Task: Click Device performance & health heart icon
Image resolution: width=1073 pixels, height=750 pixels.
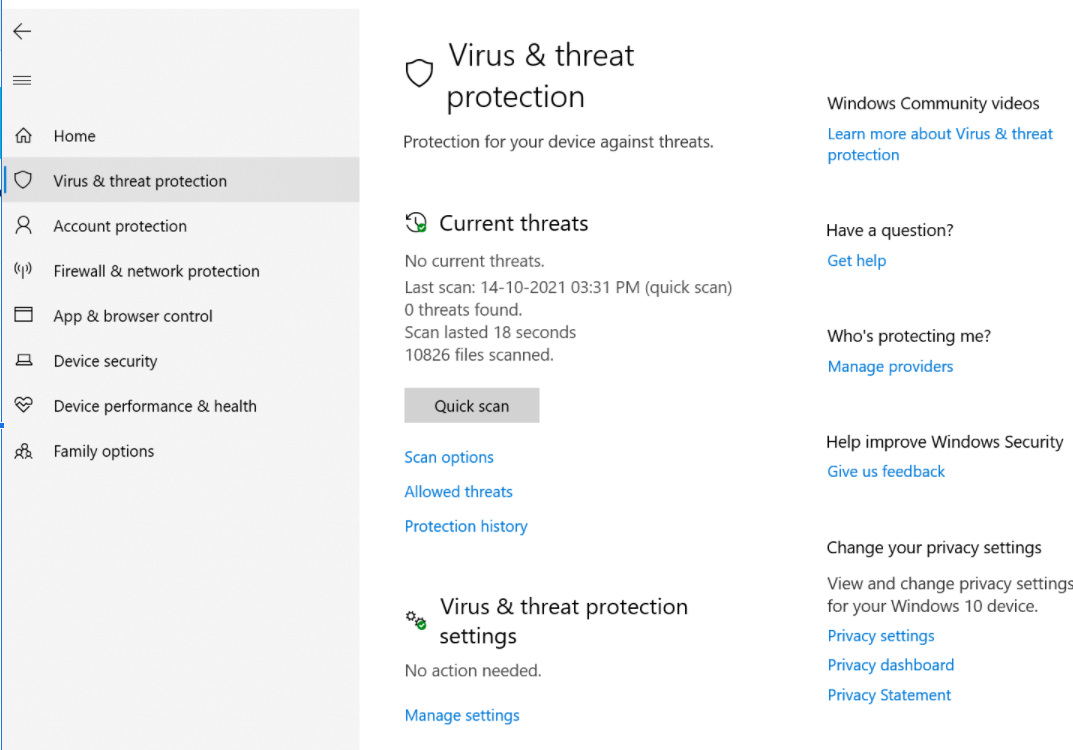Action: [x=23, y=406]
